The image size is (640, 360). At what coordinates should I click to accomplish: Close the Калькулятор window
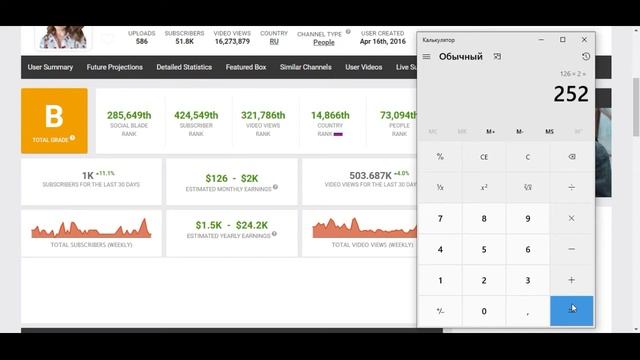[584, 40]
